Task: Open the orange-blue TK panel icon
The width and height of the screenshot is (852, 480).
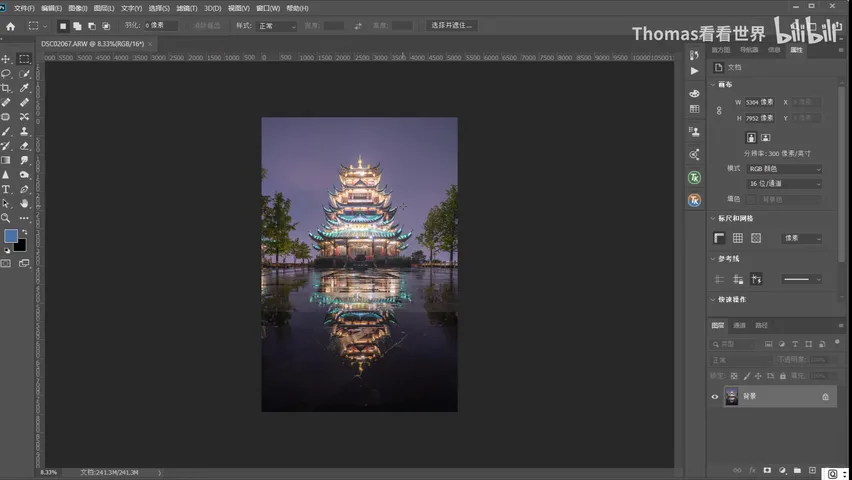Action: tap(694, 200)
